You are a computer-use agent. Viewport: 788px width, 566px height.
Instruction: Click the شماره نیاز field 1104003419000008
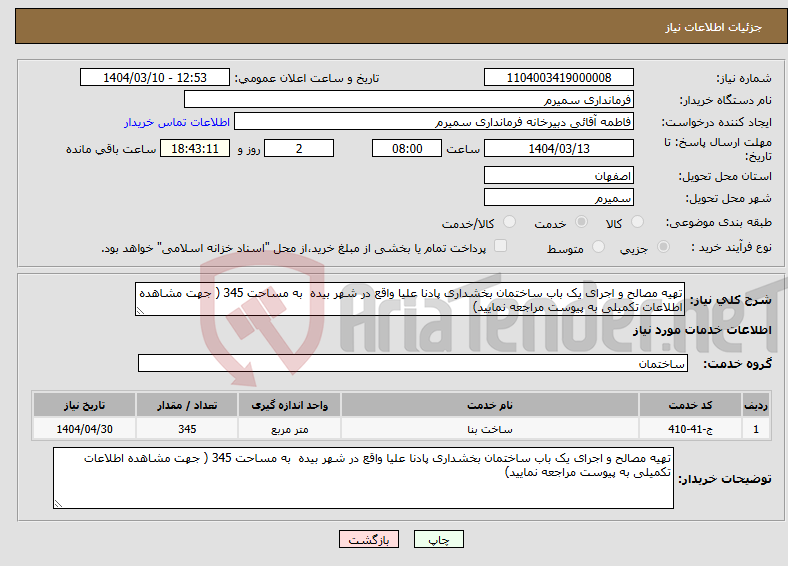coord(558,77)
